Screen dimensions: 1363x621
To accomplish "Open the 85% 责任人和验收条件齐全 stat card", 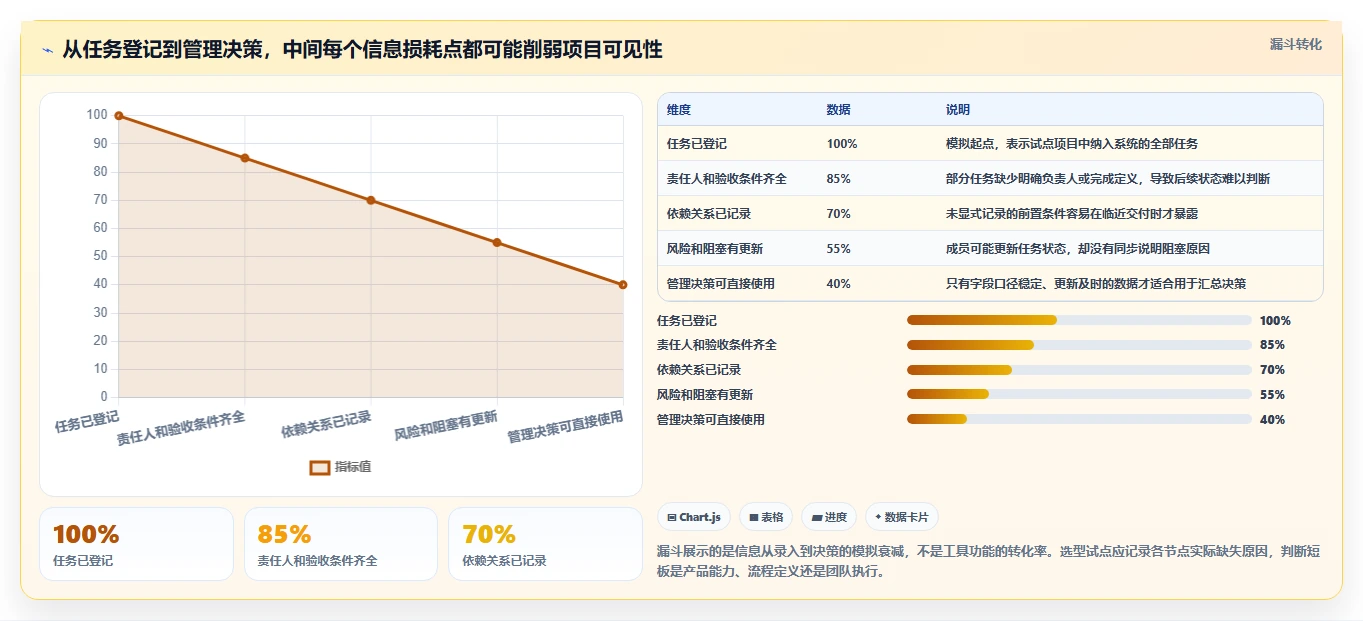I will (341, 544).
